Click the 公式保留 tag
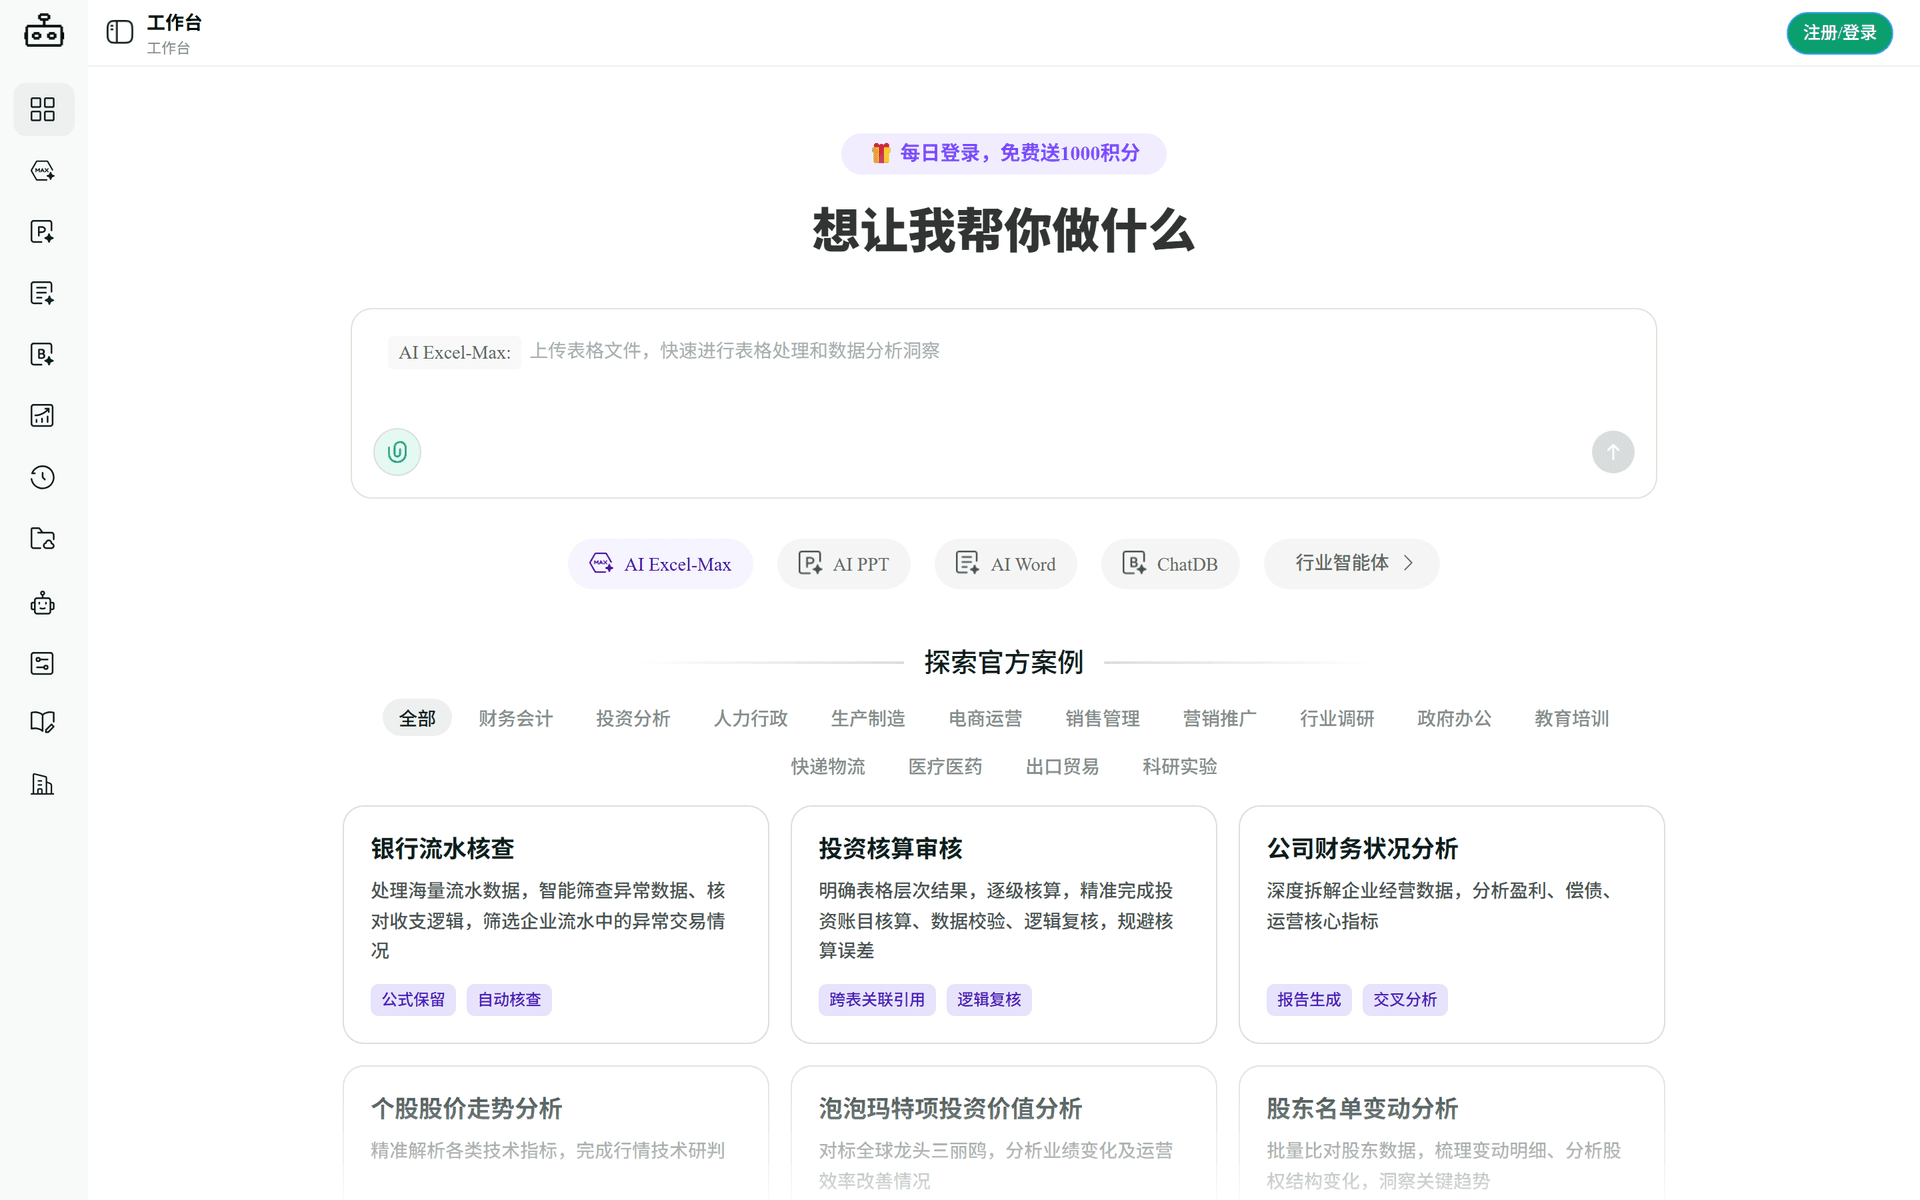The image size is (1920, 1200). pyautogui.click(x=413, y=1000)
